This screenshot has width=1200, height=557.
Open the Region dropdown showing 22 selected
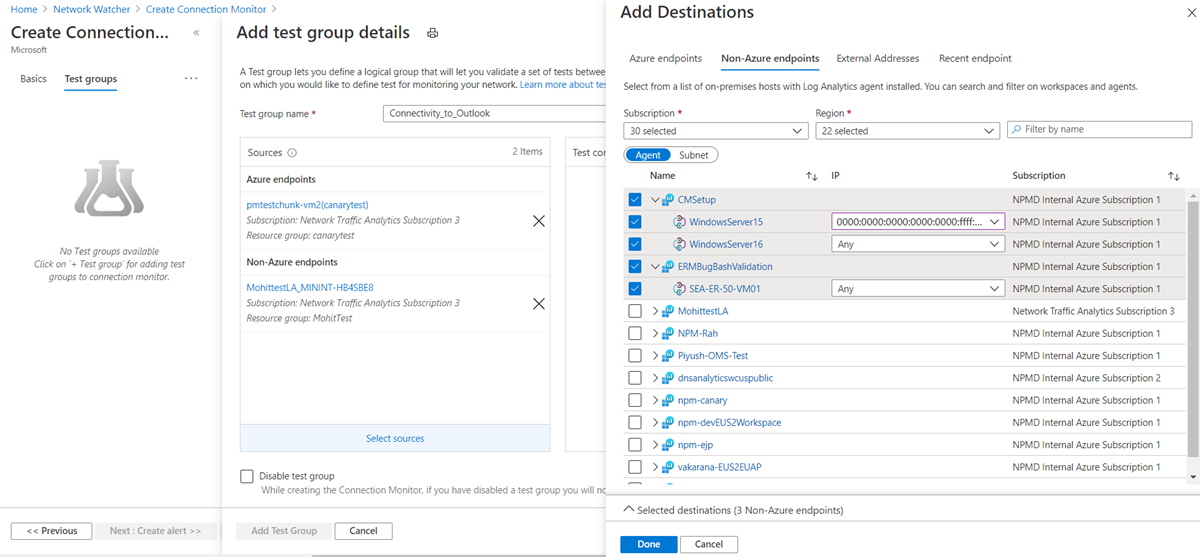coord(907,131)
